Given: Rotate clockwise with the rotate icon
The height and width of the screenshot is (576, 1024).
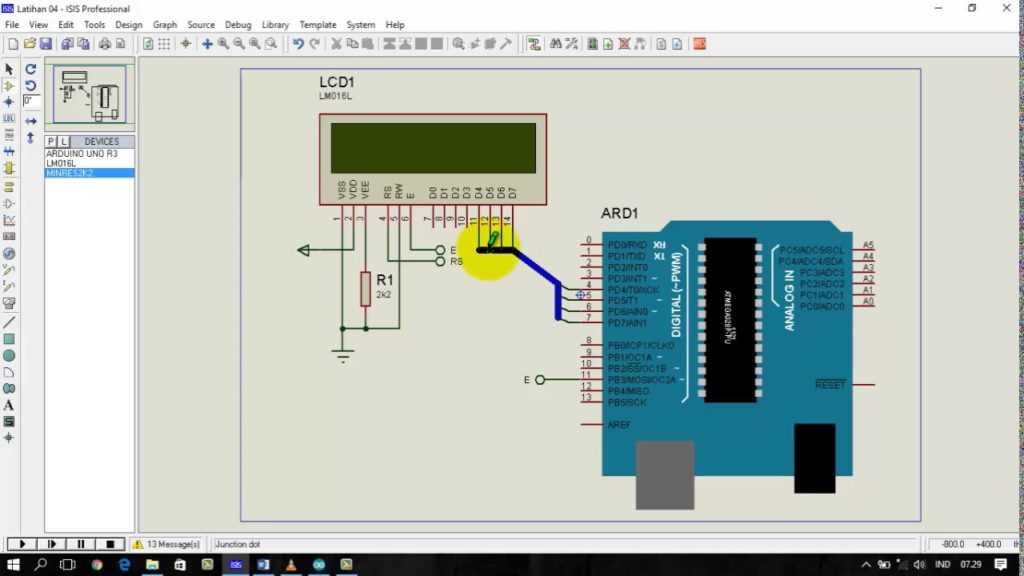Looking at the screenshot, I should 31,69.
